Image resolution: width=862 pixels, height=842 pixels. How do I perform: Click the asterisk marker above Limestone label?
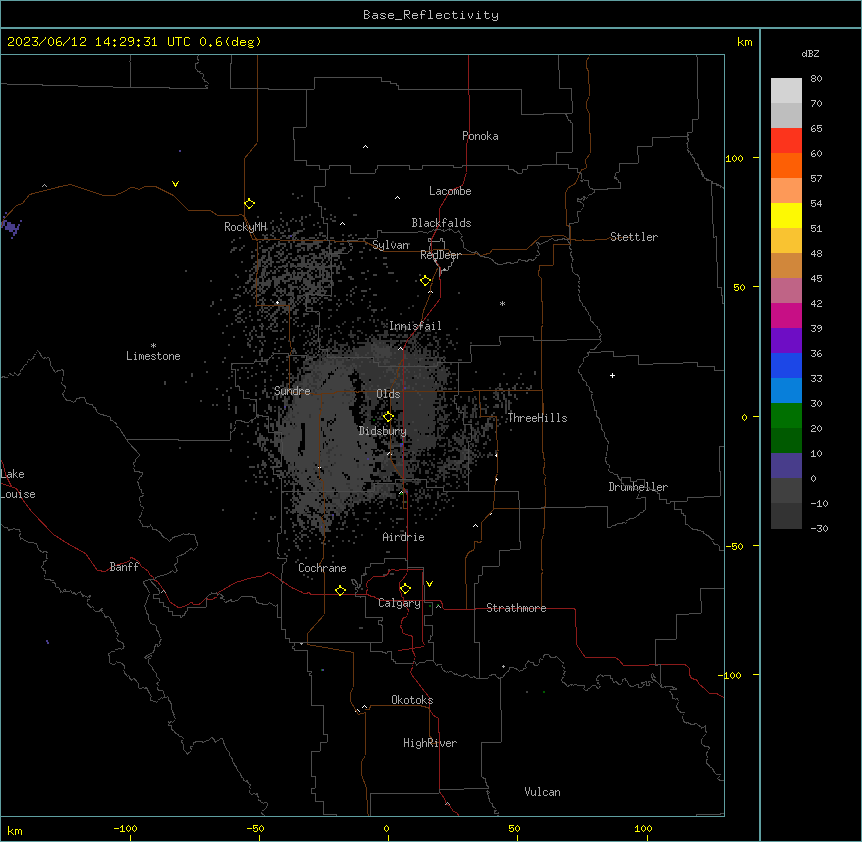(153, 346)
